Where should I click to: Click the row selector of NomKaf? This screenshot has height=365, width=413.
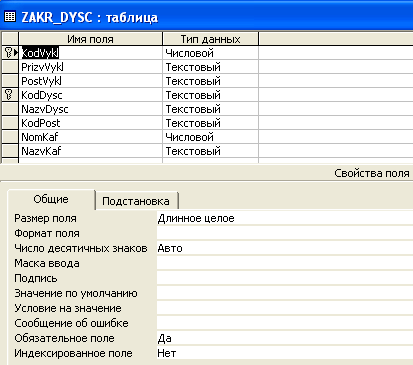point(10,137)
